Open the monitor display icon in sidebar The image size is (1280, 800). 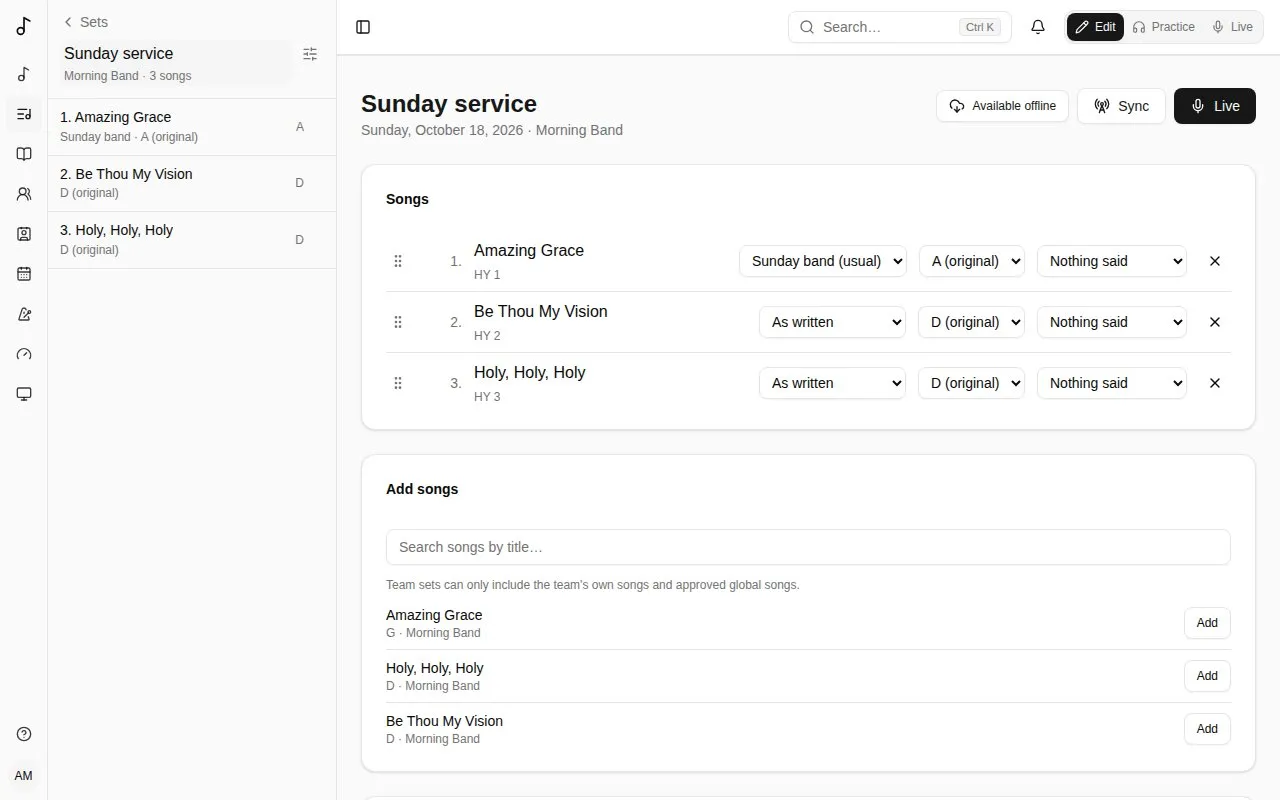[x=24, y=394]
